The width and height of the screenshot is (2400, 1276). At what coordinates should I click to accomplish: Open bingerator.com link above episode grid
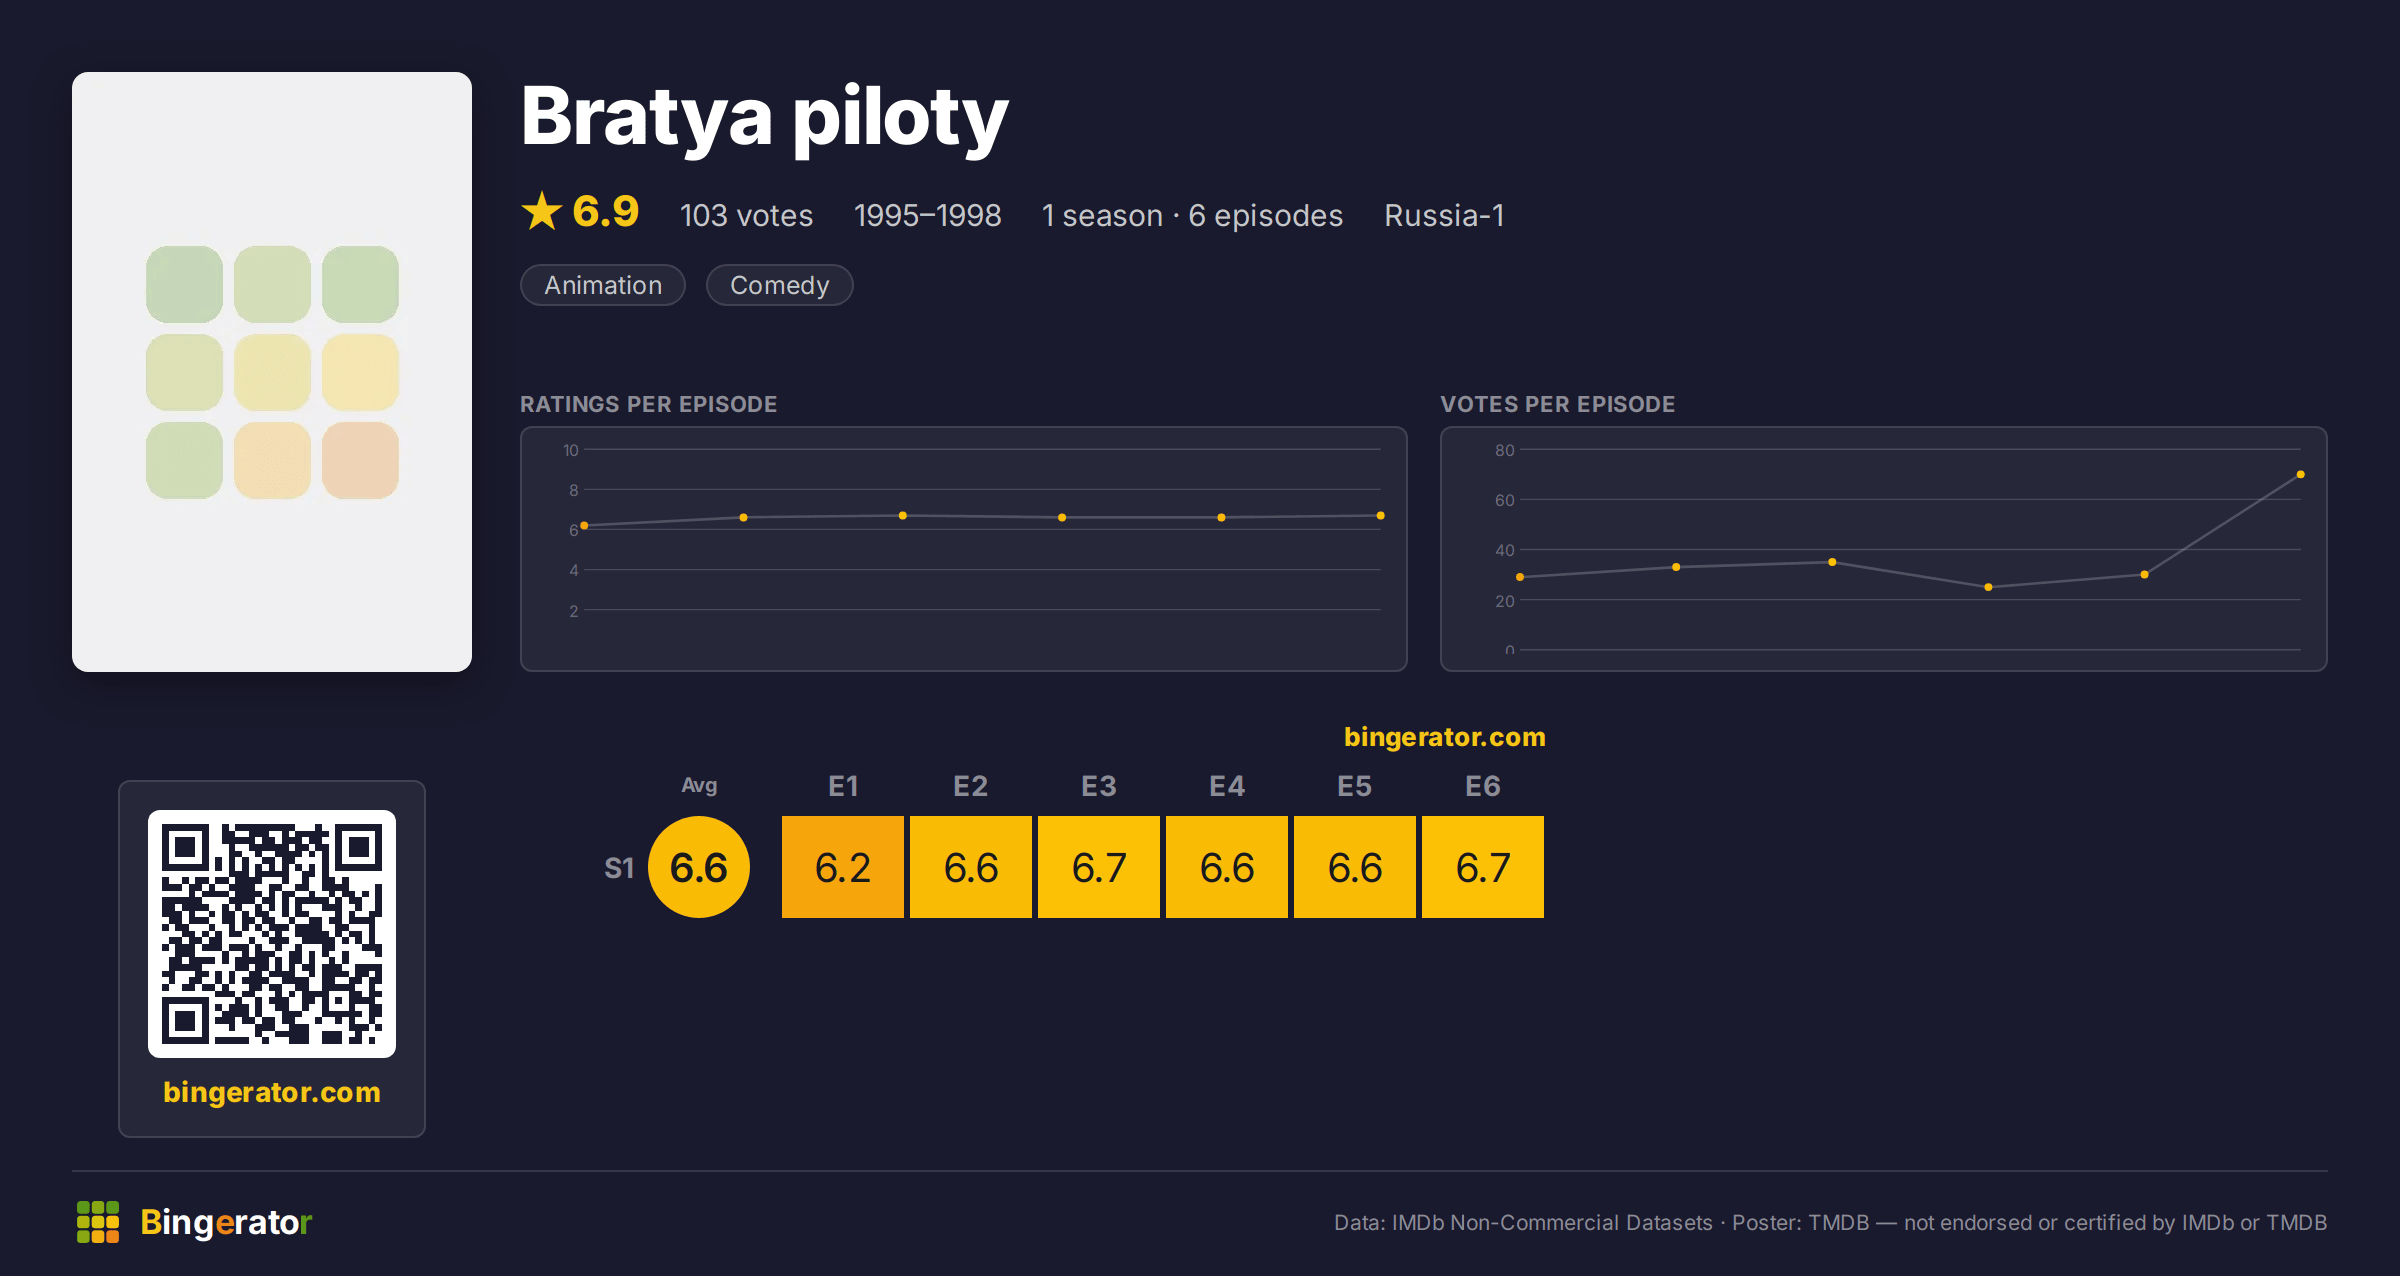tap(1445, 737)
